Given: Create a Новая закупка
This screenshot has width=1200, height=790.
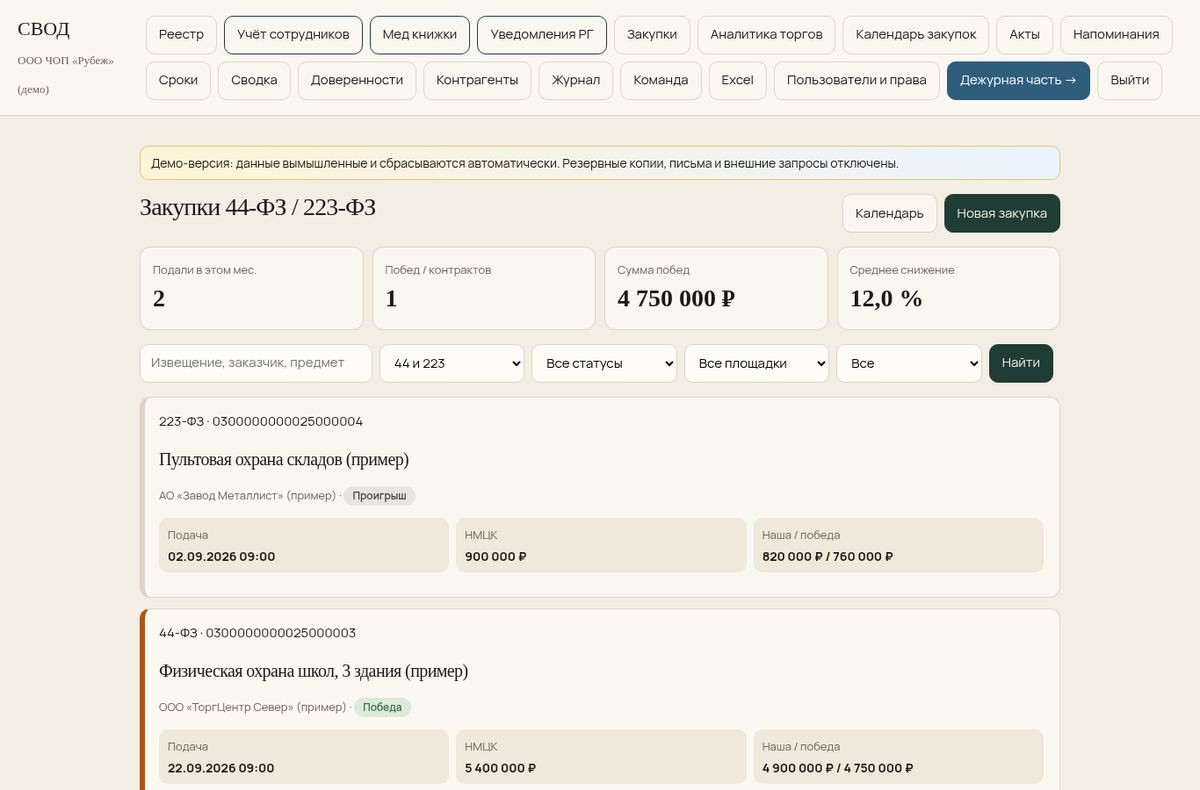Looking at the screenshot, I should [1002, 213].
